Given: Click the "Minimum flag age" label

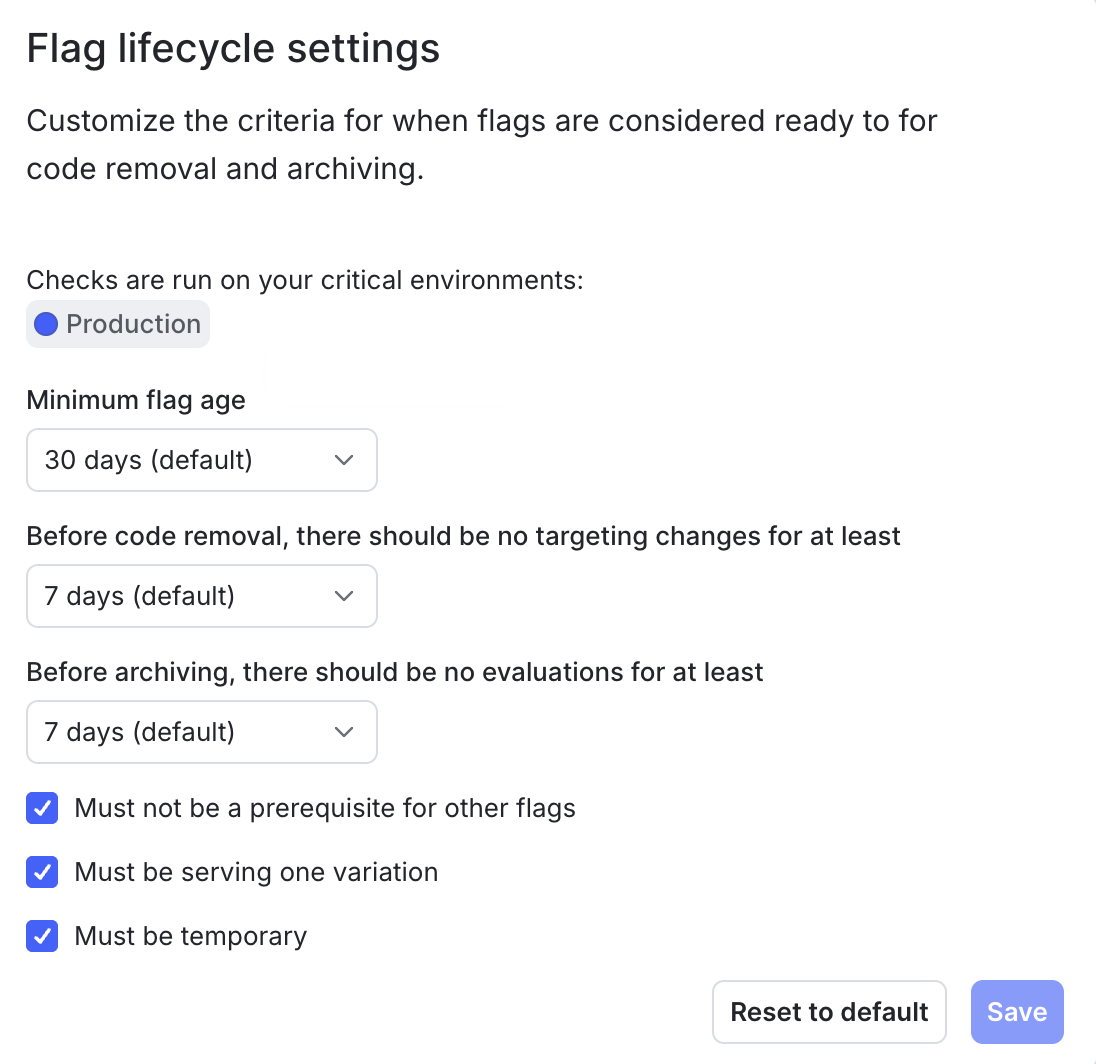Looking at the screenshot, I should tap(135, 400).
